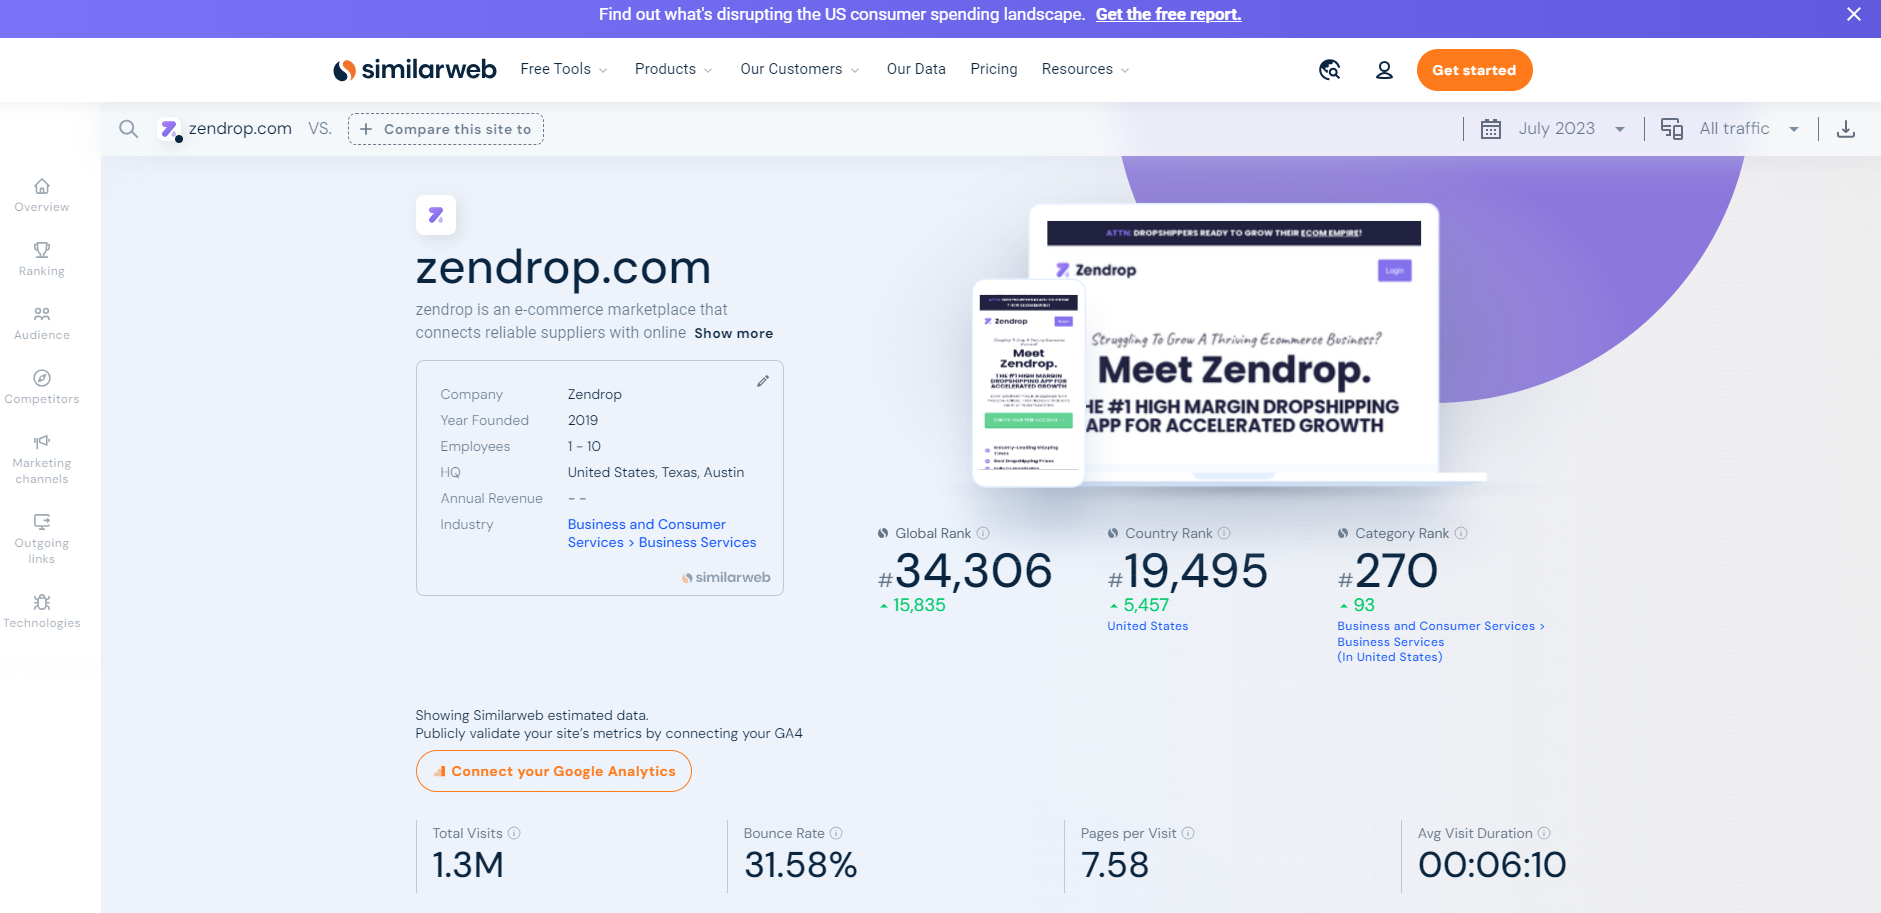
Task: Edit company info with pencil icon
Action: click(763, 381)
